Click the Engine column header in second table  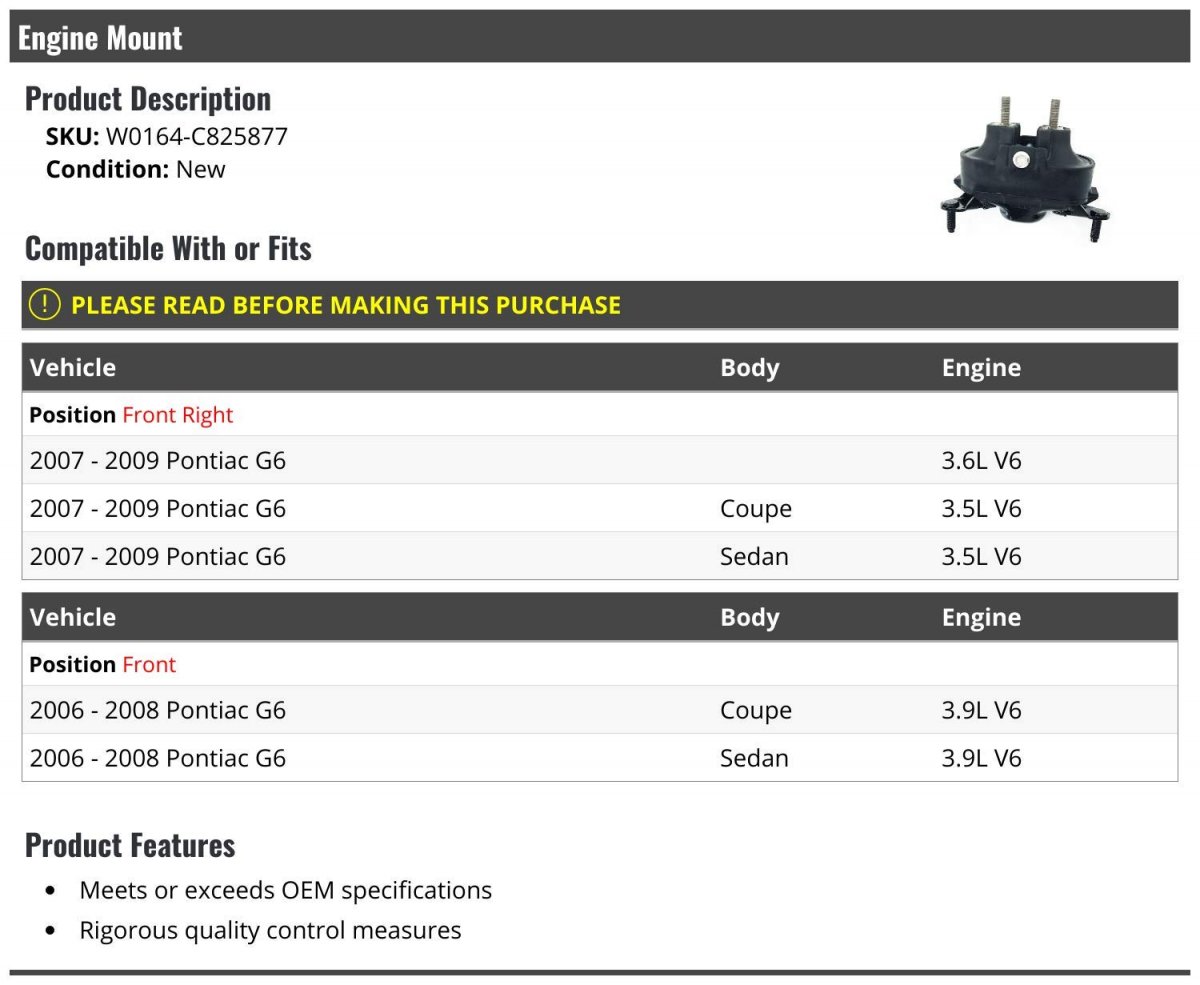coord(981,617)
